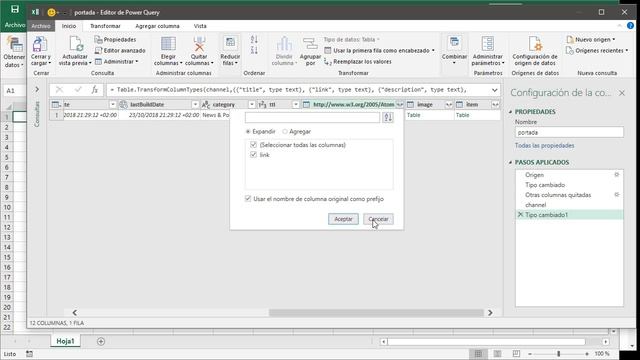Switch to the Agregar columna tab

point(158,26)
